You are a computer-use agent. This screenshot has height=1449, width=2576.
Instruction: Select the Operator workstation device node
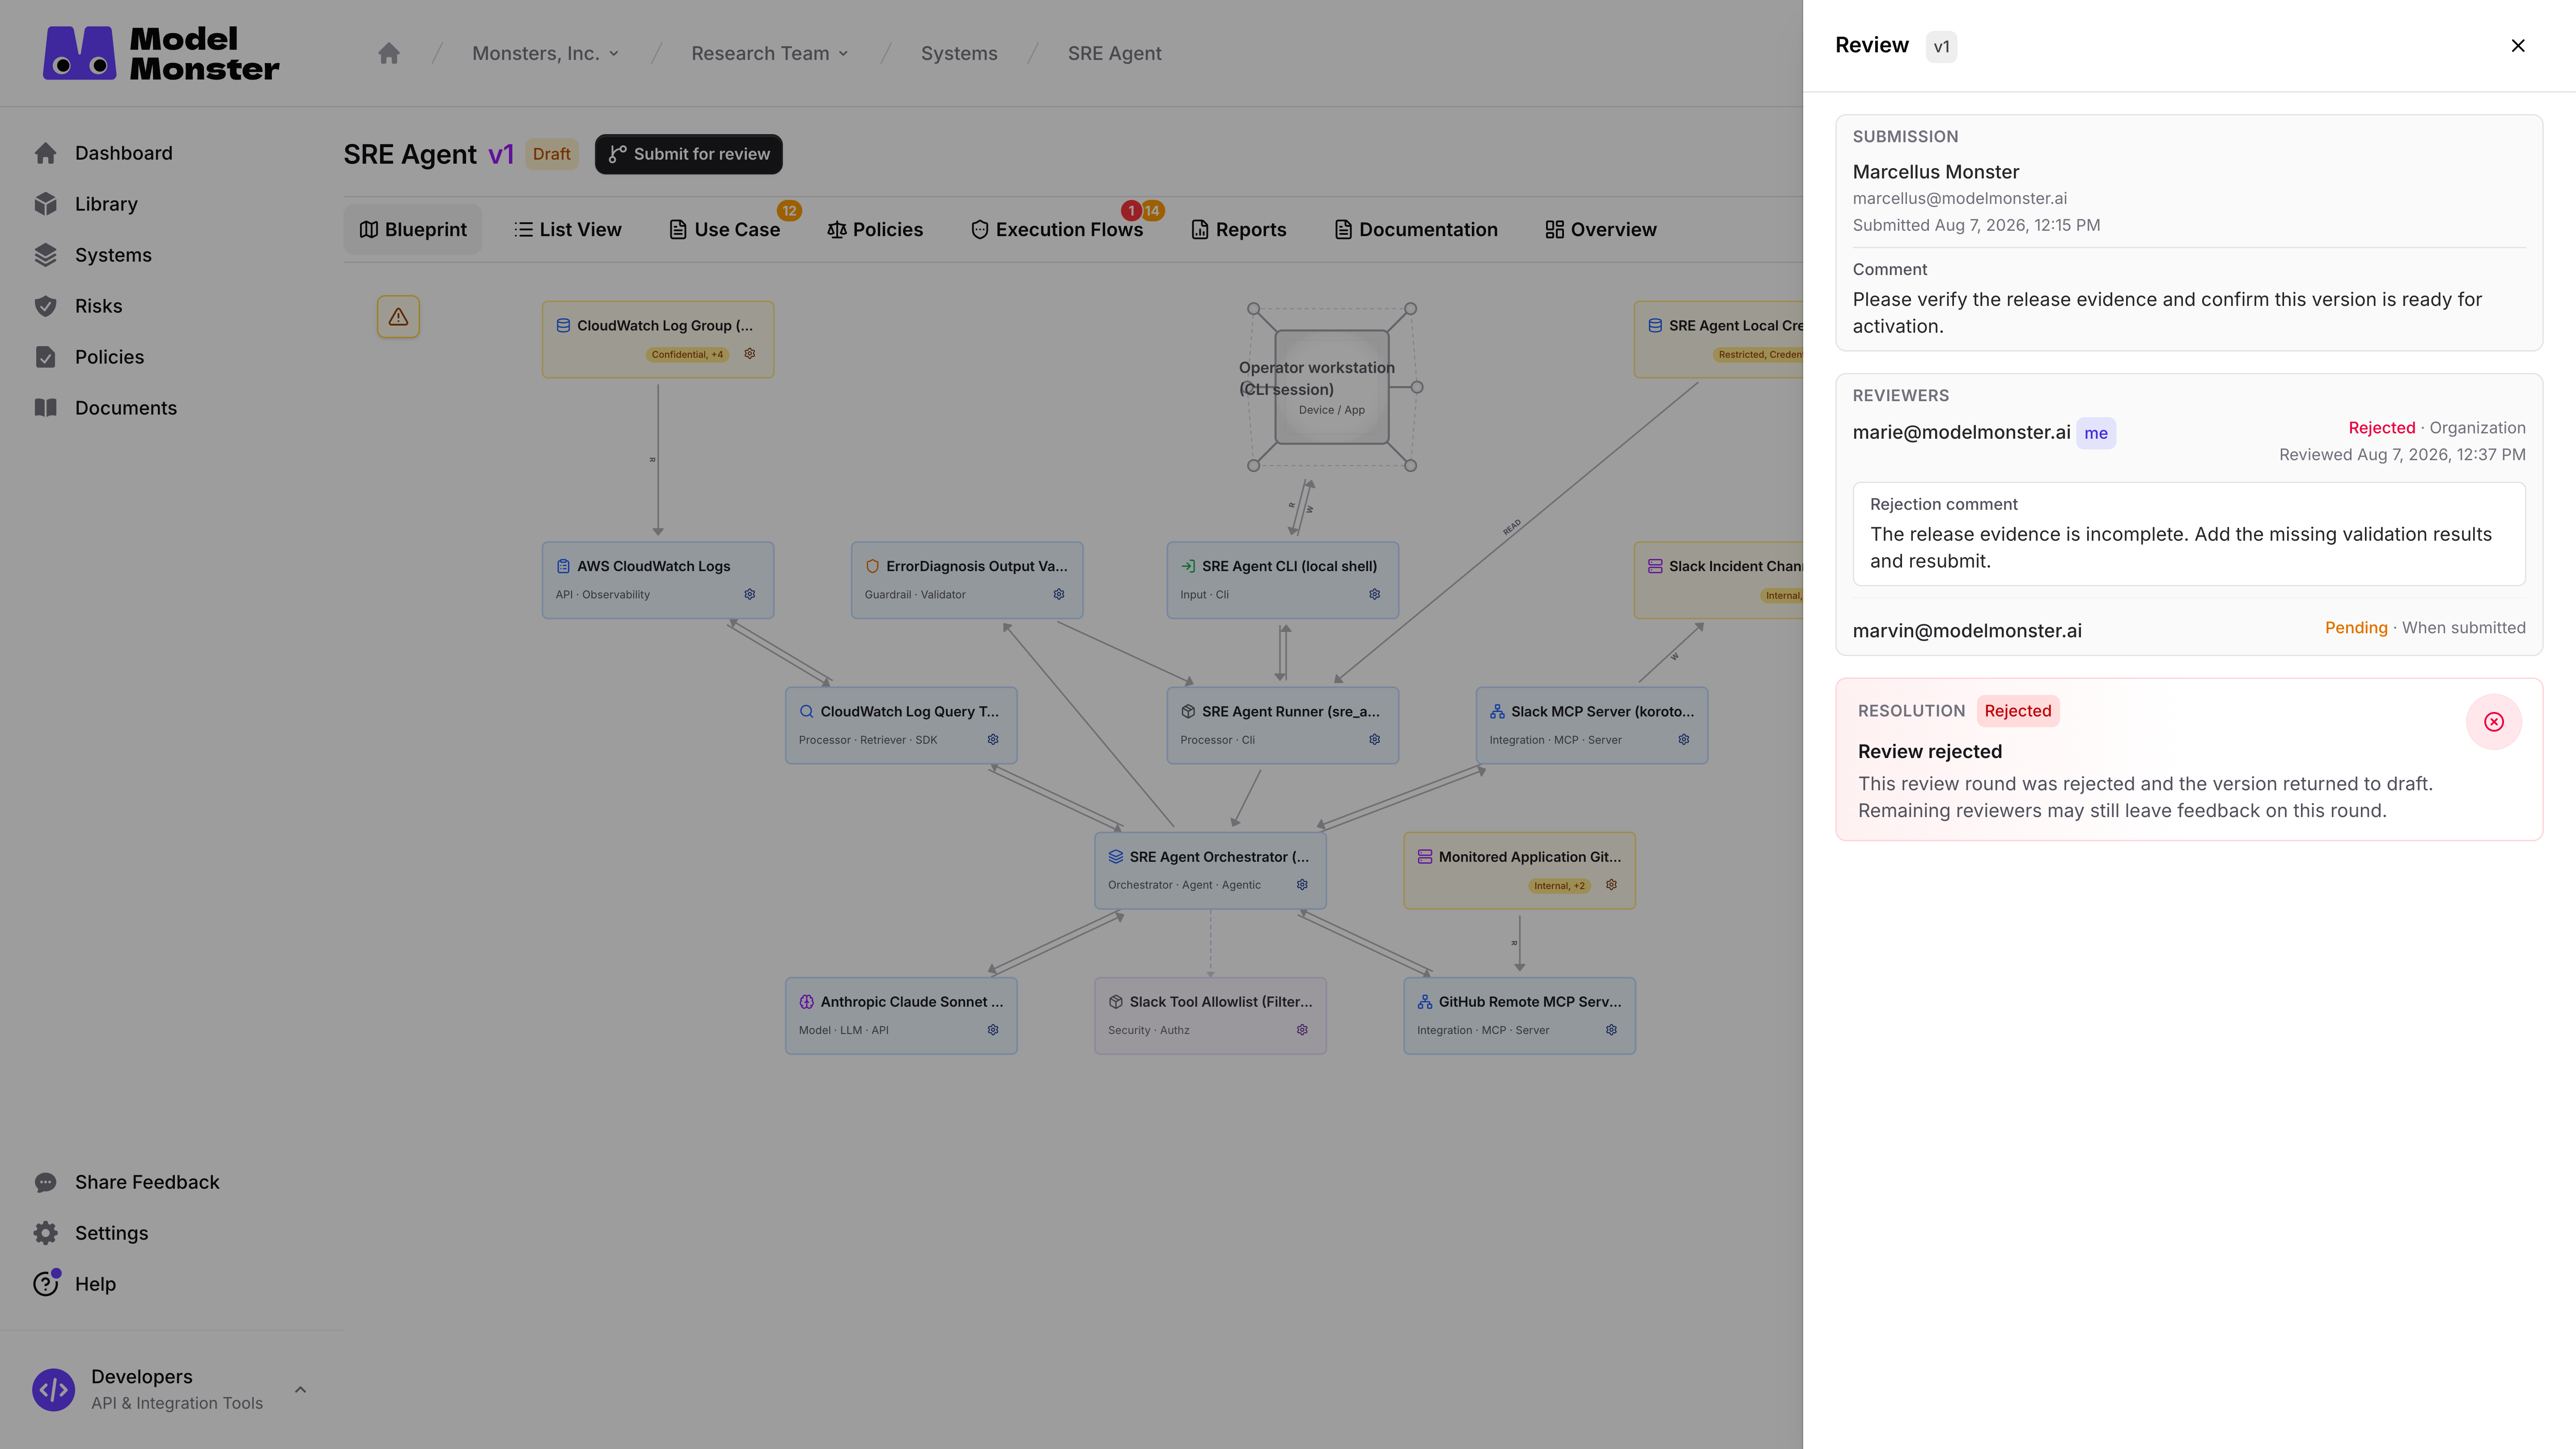(x=1332, y=387)
